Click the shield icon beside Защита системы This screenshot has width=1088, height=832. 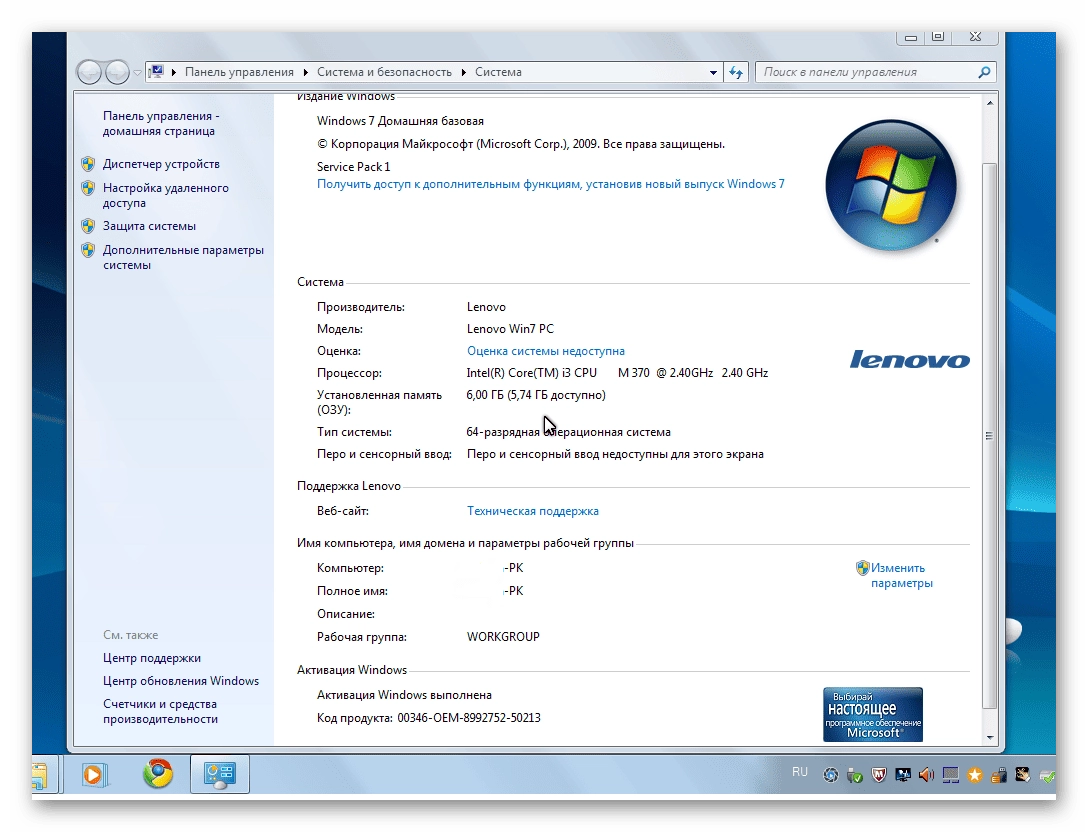pos(88,226)
